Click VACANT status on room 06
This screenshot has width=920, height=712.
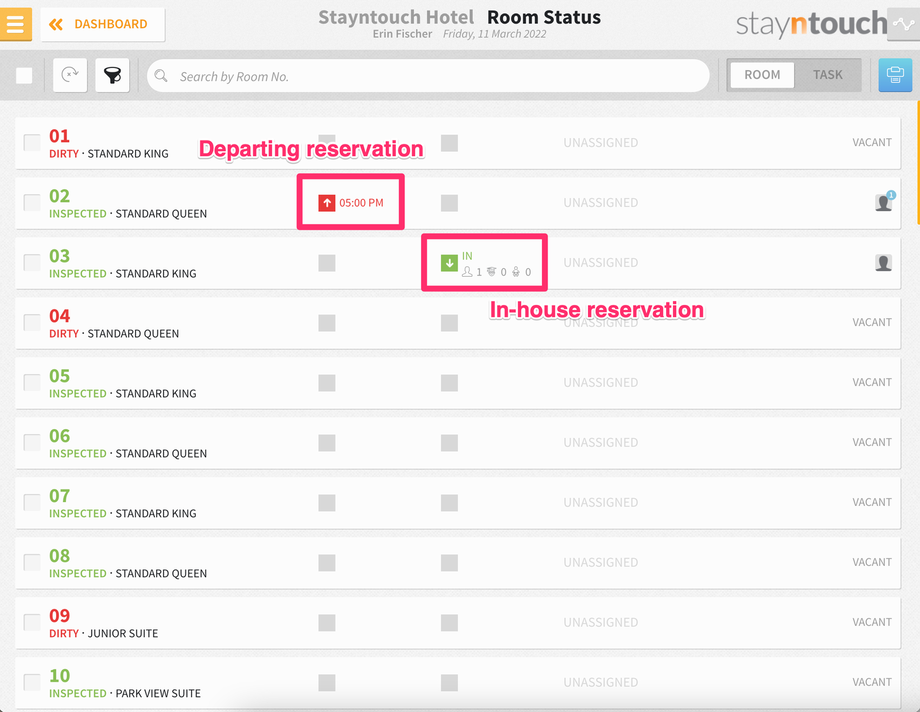coord(872,443)
